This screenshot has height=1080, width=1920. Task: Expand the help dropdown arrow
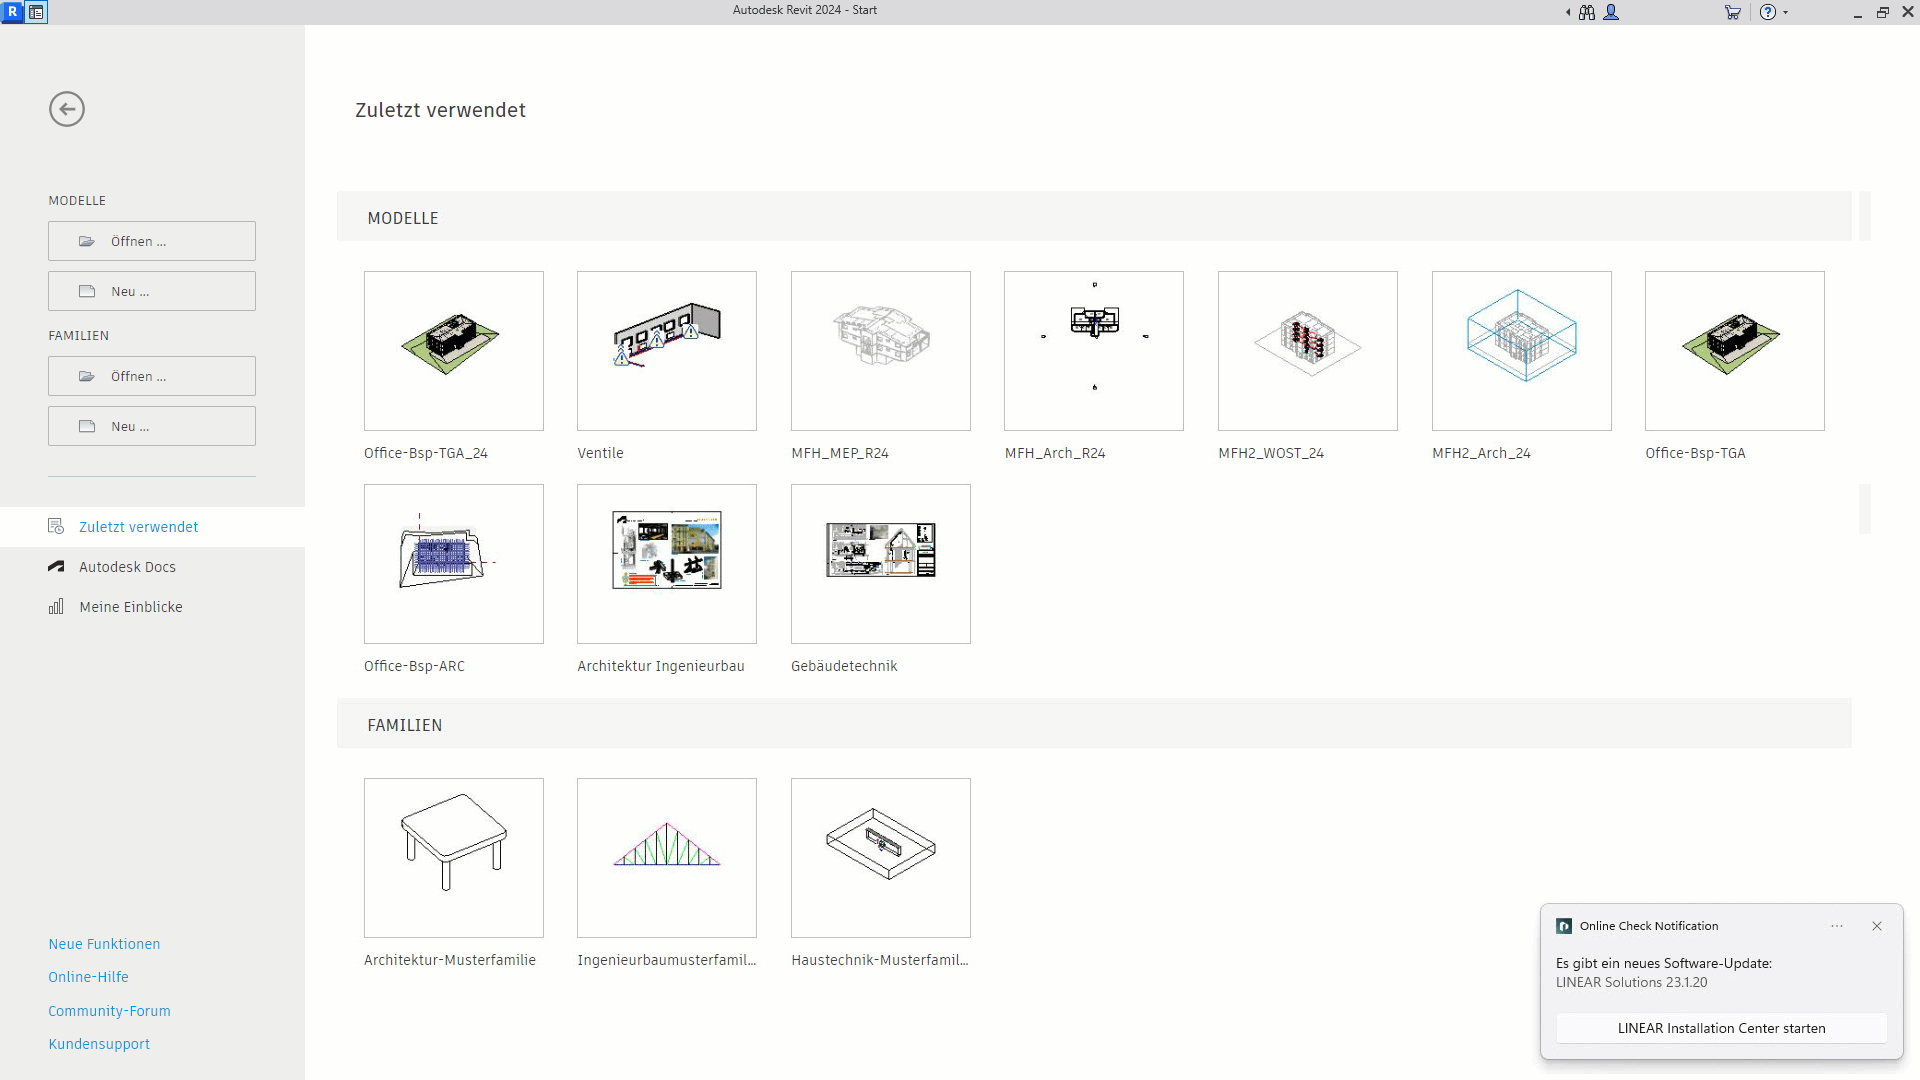point(1785,12)
